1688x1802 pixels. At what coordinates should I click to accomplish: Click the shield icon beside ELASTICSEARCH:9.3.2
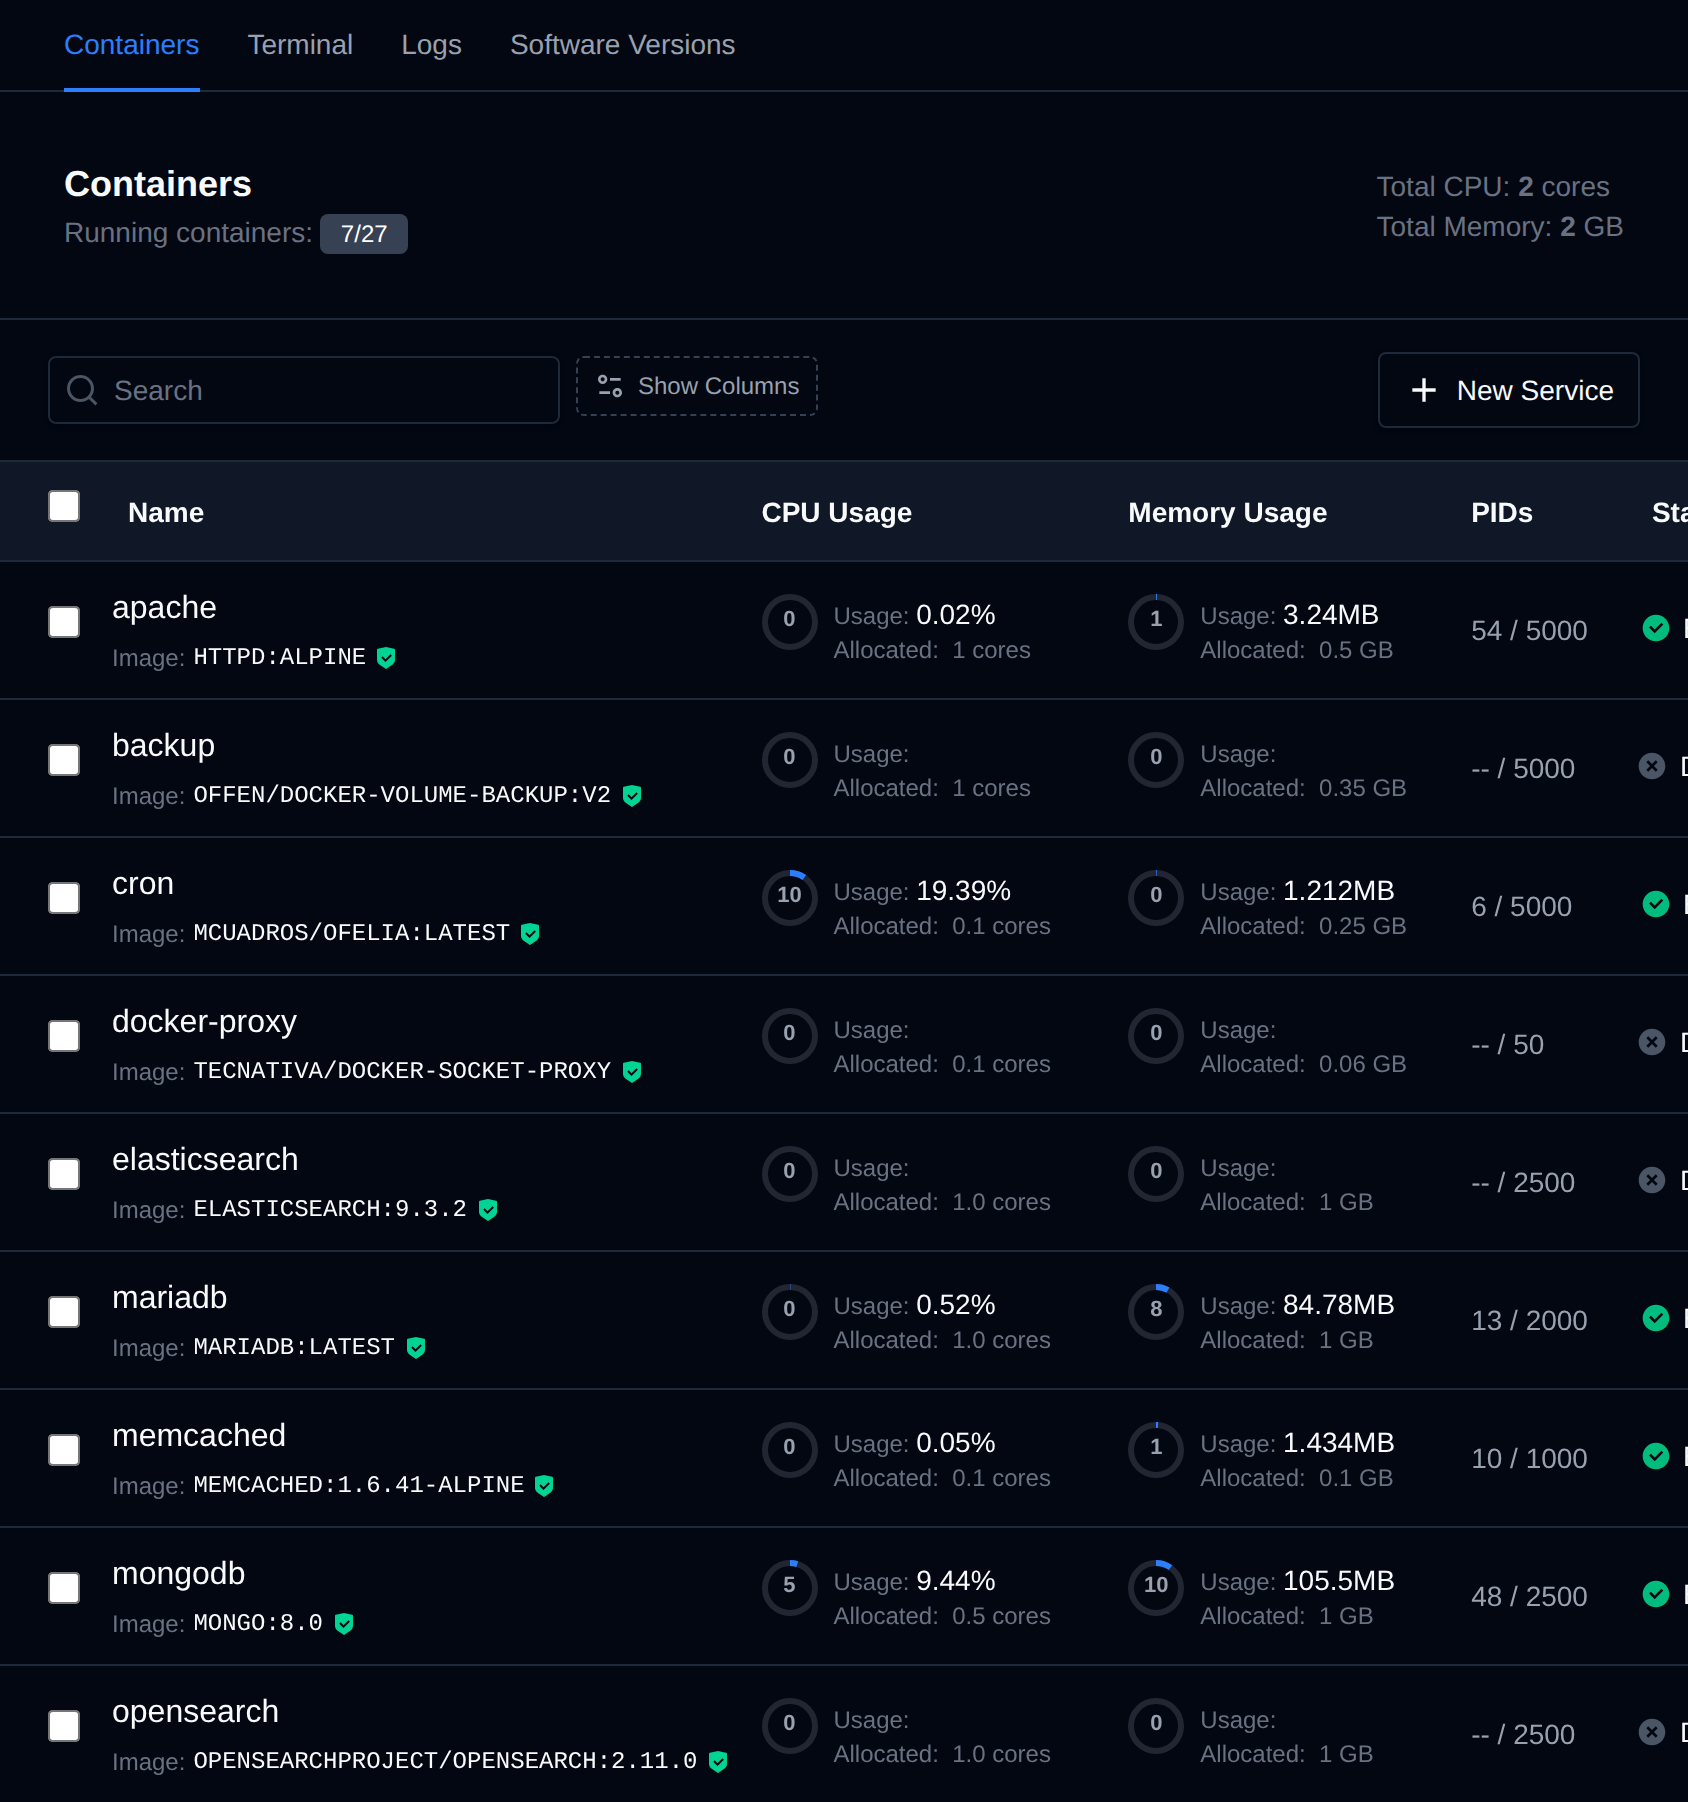488,1209
